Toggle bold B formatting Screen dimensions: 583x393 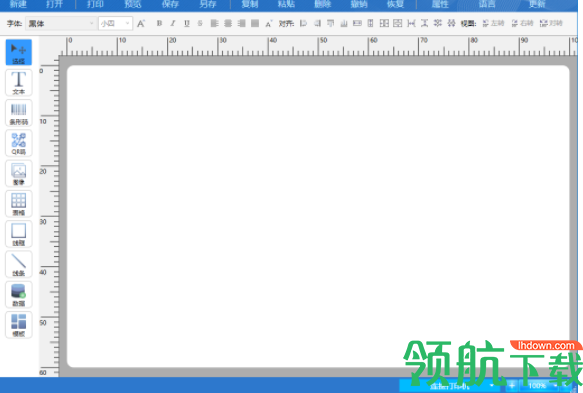pyautogui.click(x=159, y=23)
